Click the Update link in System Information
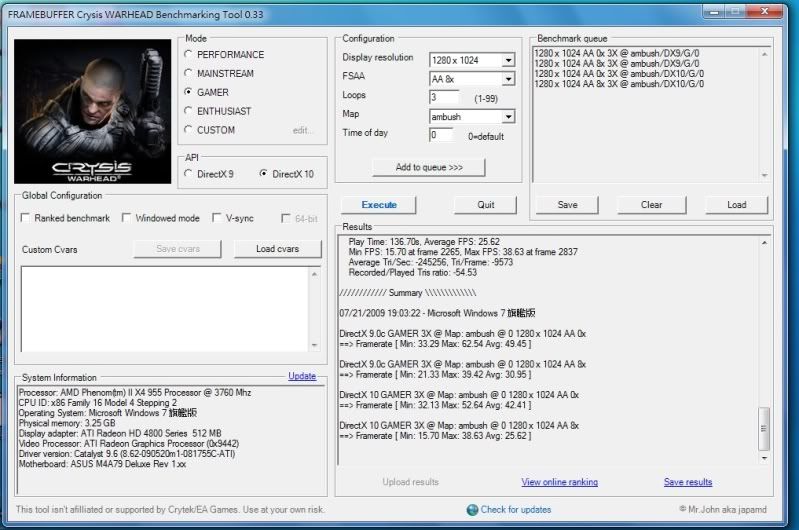The image size is (799, 530). pos(302,376)
